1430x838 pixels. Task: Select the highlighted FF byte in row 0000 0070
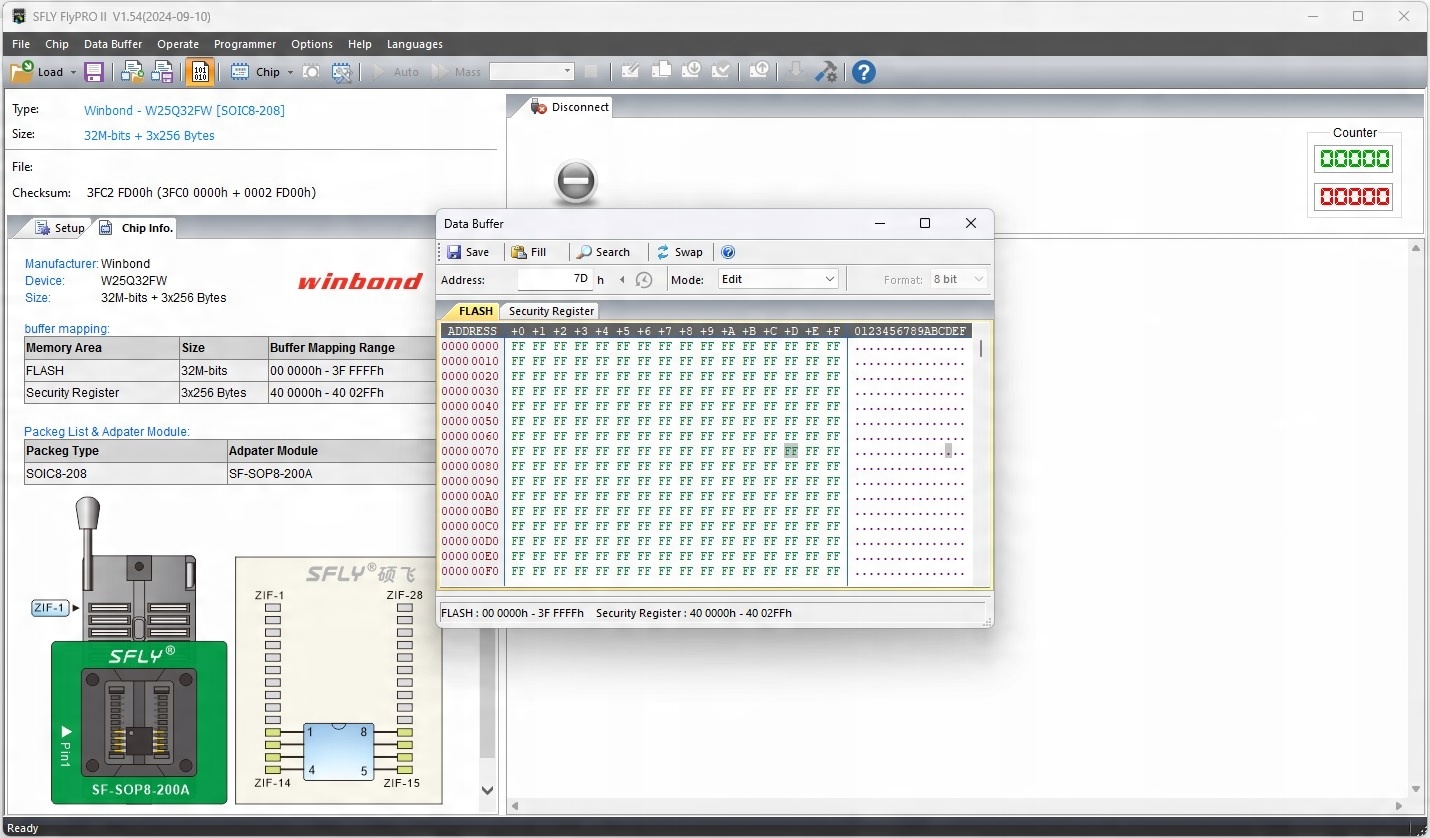click(x=791, y=451)
